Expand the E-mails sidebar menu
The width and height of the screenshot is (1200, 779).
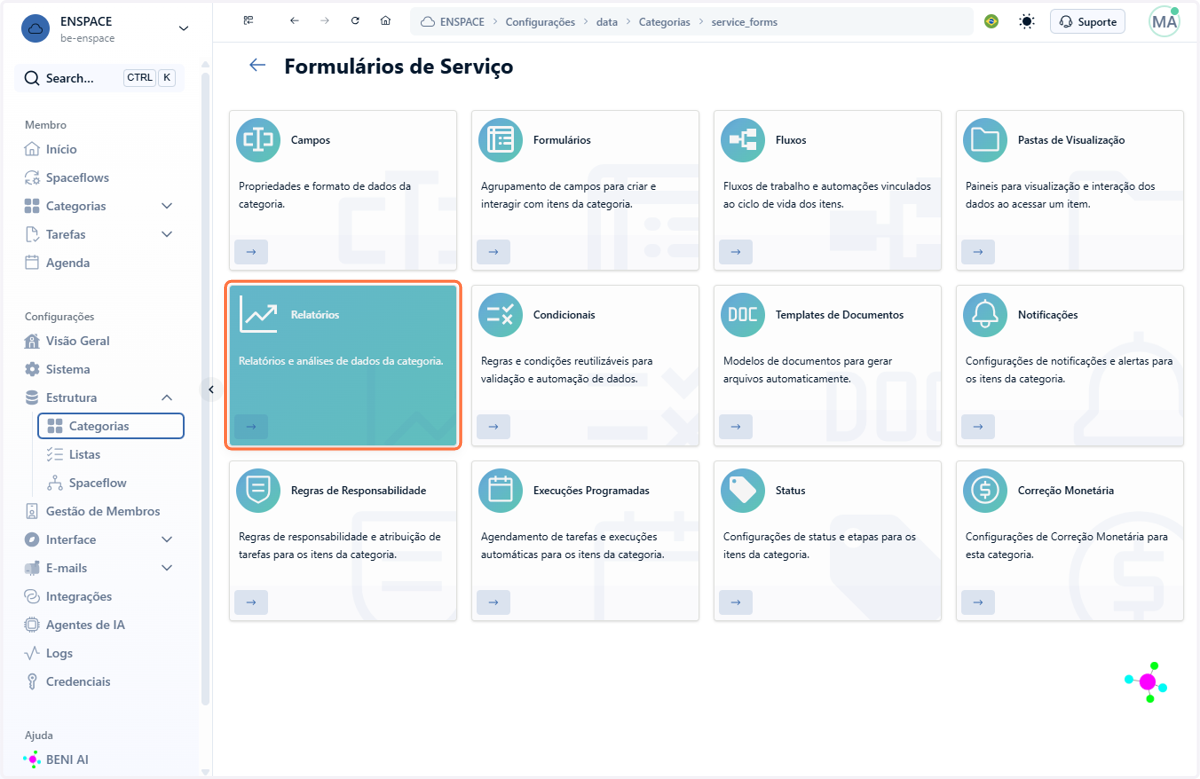point(167,568)
